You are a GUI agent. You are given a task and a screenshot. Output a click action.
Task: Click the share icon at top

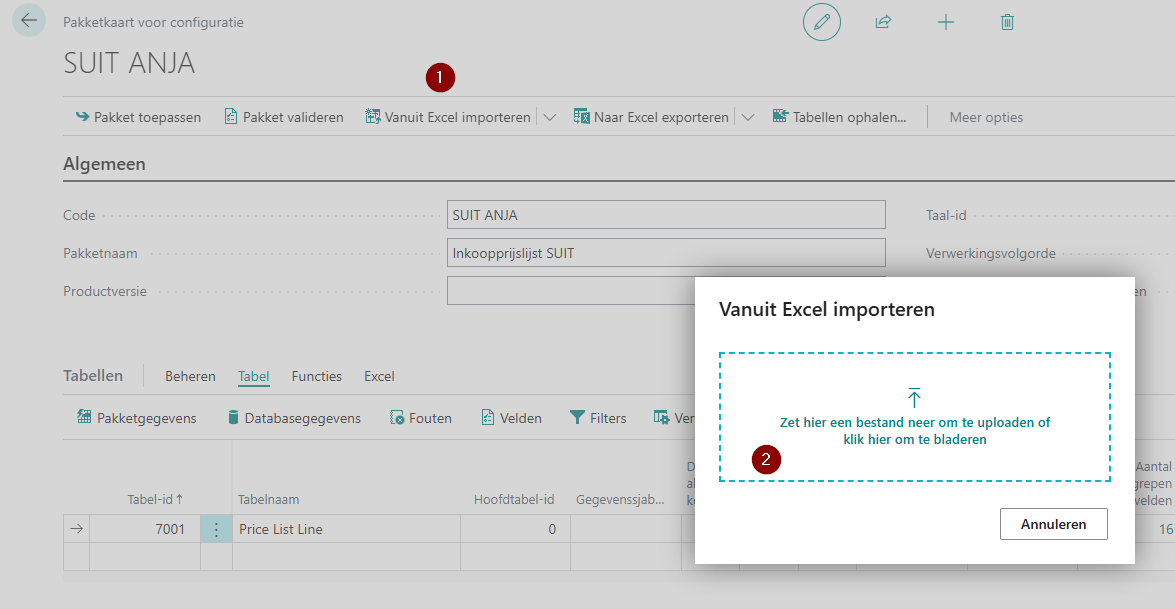[x=883, y=22]
